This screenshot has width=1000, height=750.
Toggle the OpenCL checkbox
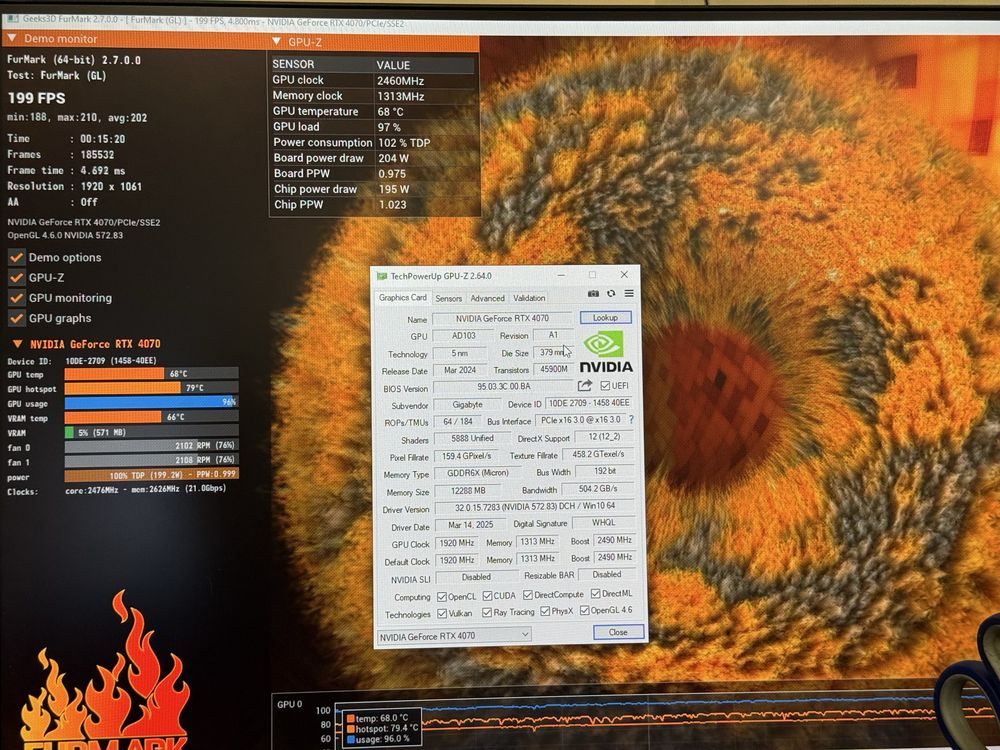click(x=442, y=597)
